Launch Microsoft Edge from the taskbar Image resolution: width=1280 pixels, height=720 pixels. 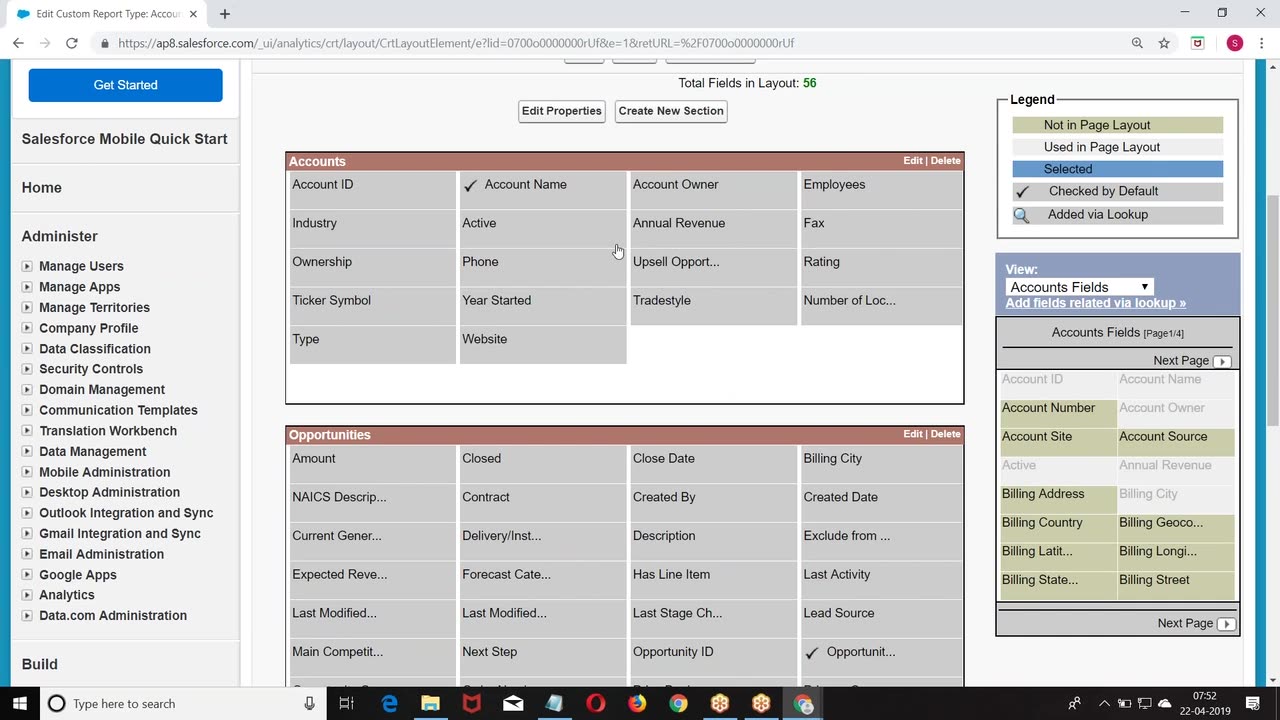(x=389, y=704)
